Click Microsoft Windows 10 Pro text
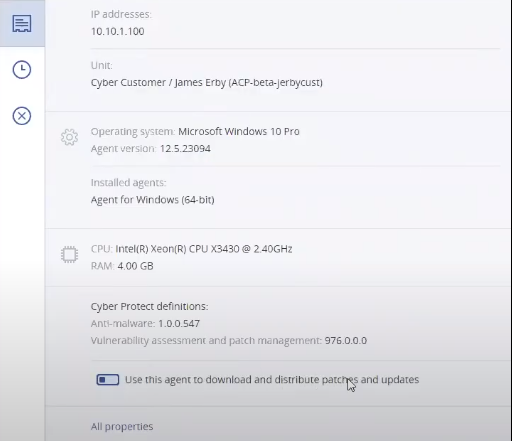Screen dimensions: 512x441 (x=239, y=131)
